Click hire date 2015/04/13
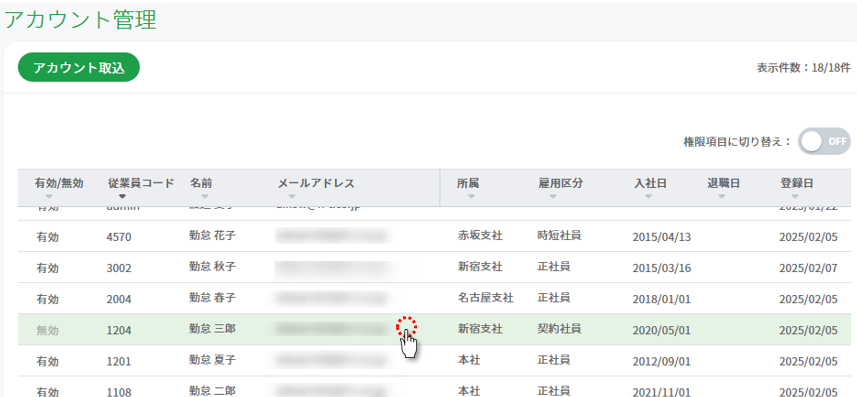 tap(662, 237)
